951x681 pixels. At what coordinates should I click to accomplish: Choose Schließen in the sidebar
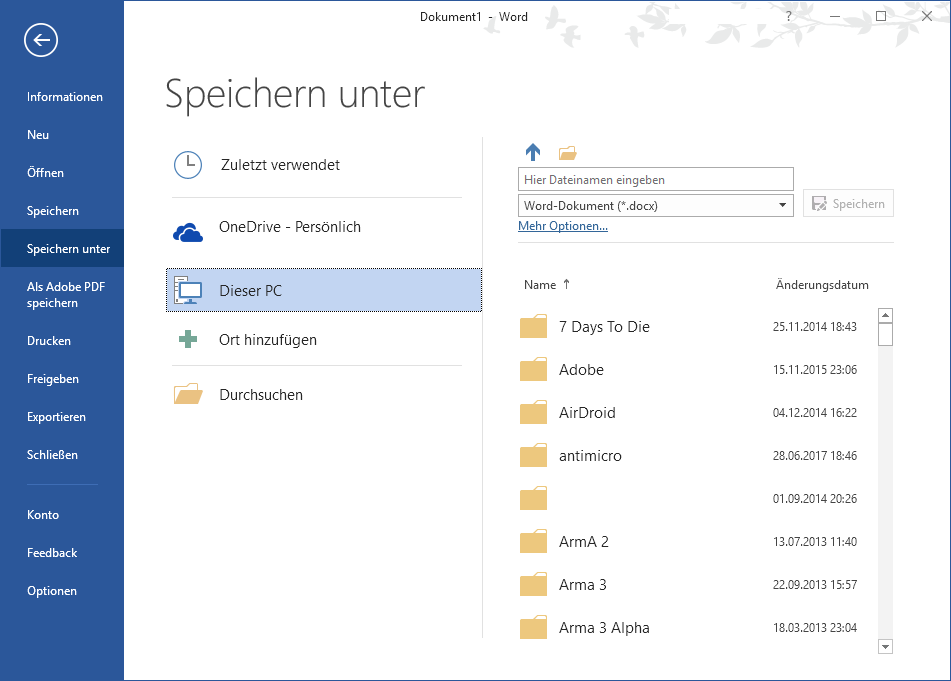(52, 455)
